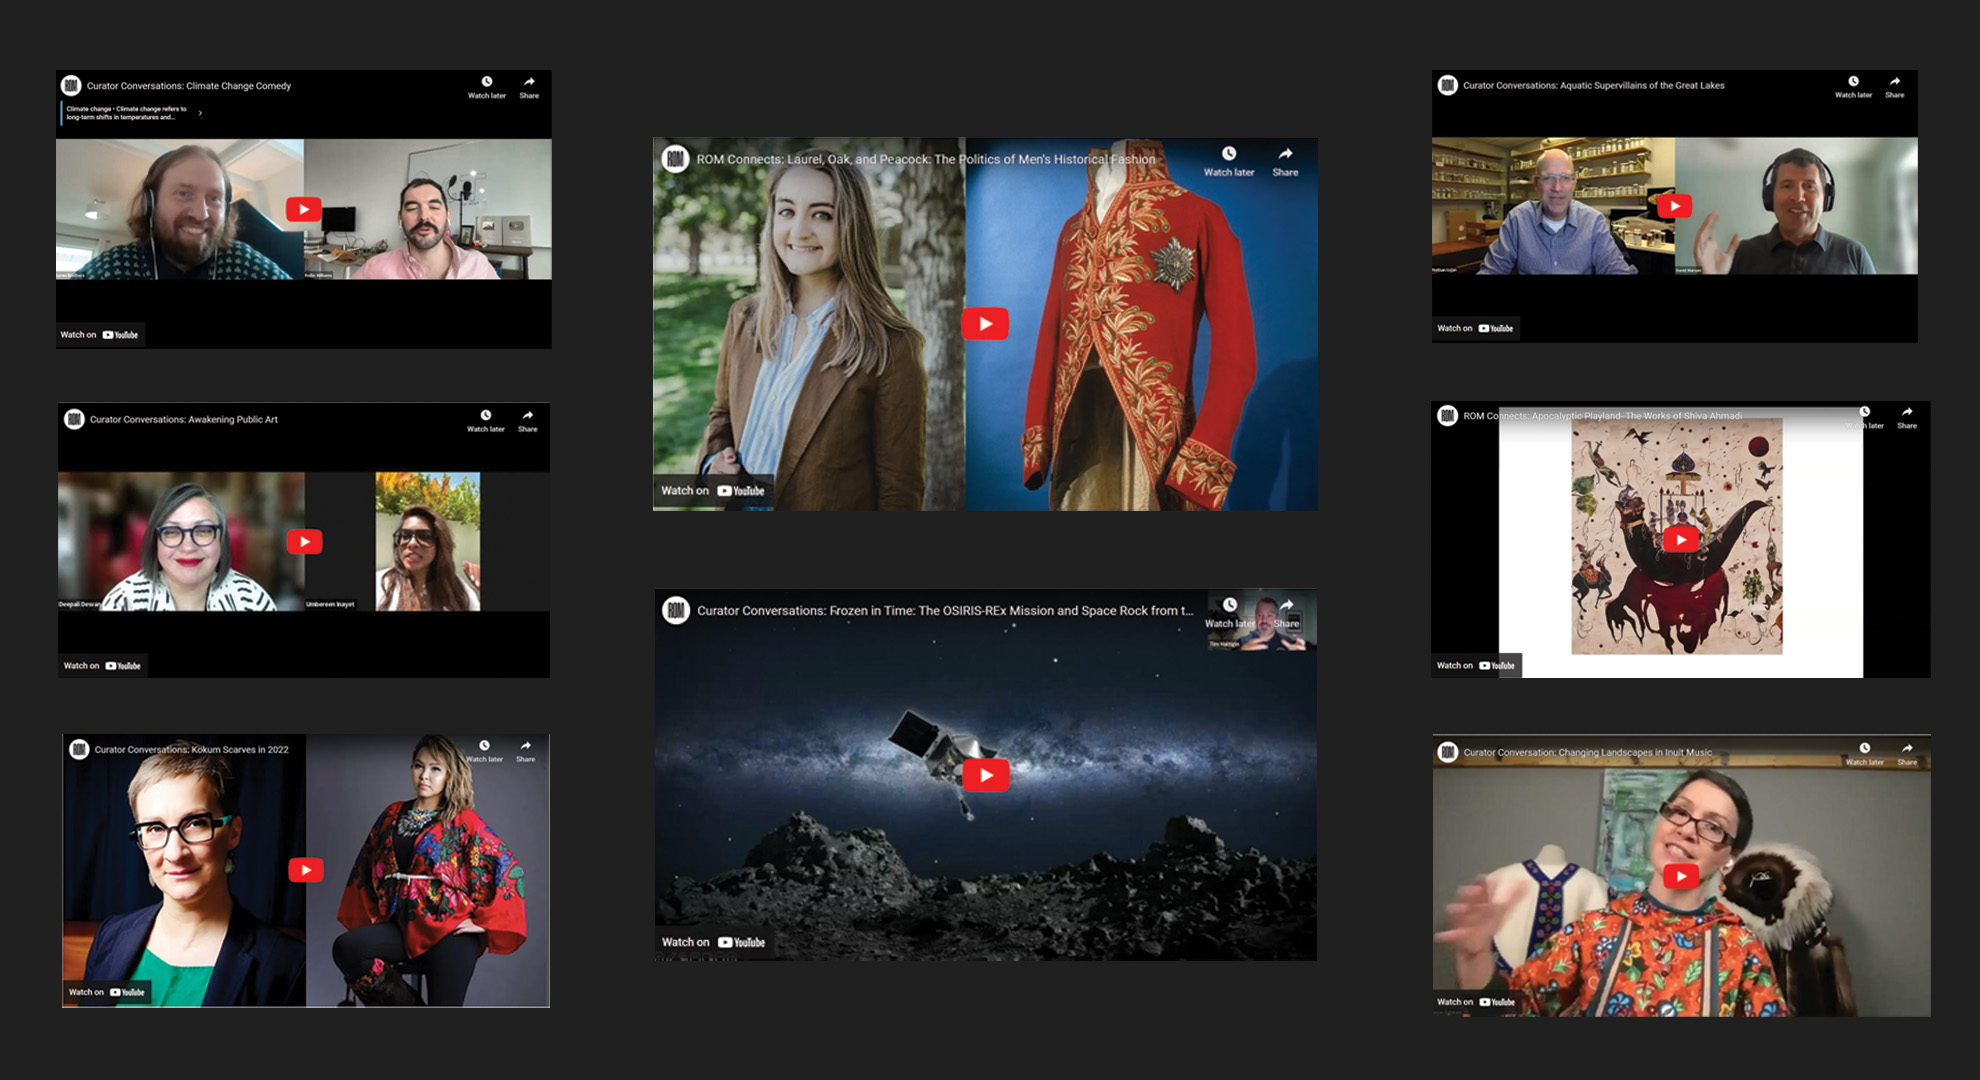Image resolution: width=1980 pixels, height=1080 pixels.
Task: Click Watch later on Inuit Music video
Action: (1864, 754)
